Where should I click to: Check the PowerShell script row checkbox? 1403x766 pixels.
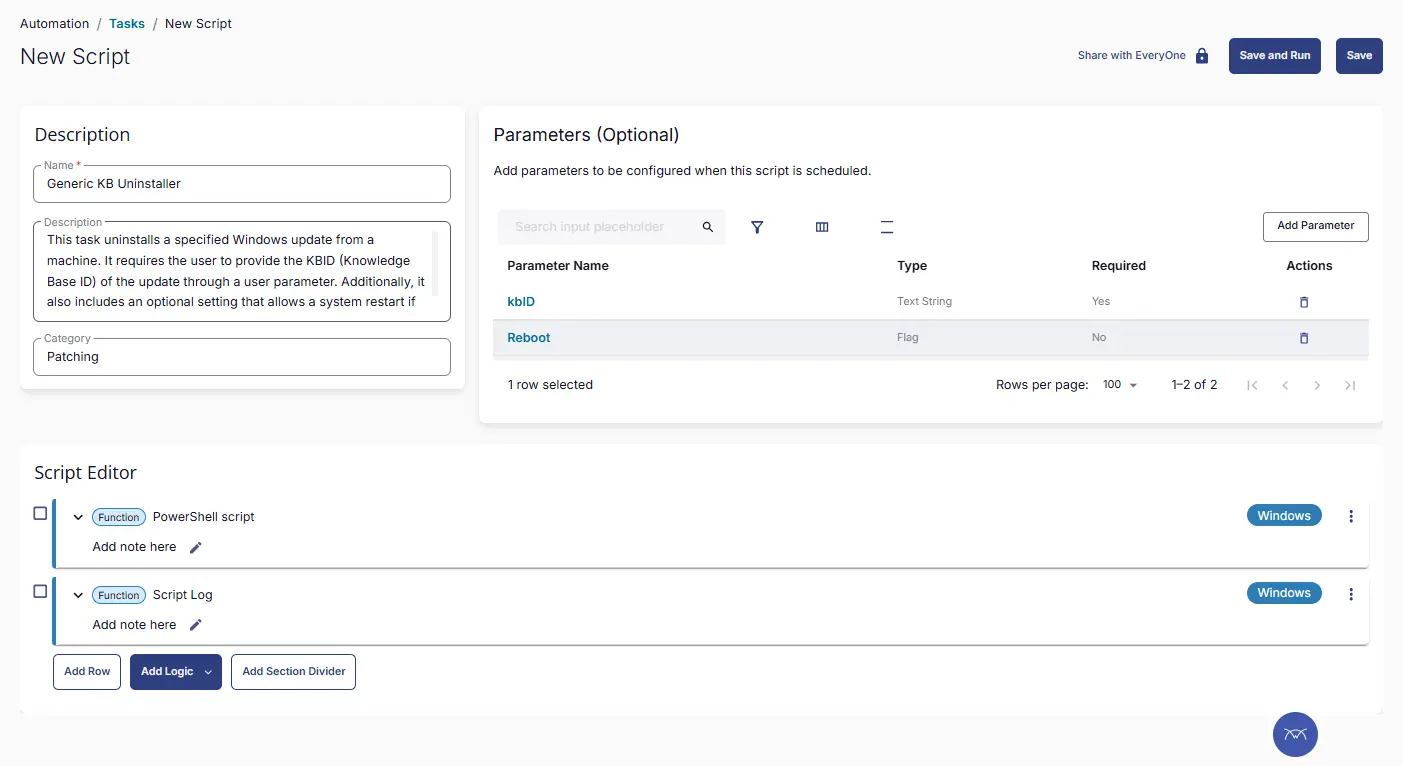point(40,513)
